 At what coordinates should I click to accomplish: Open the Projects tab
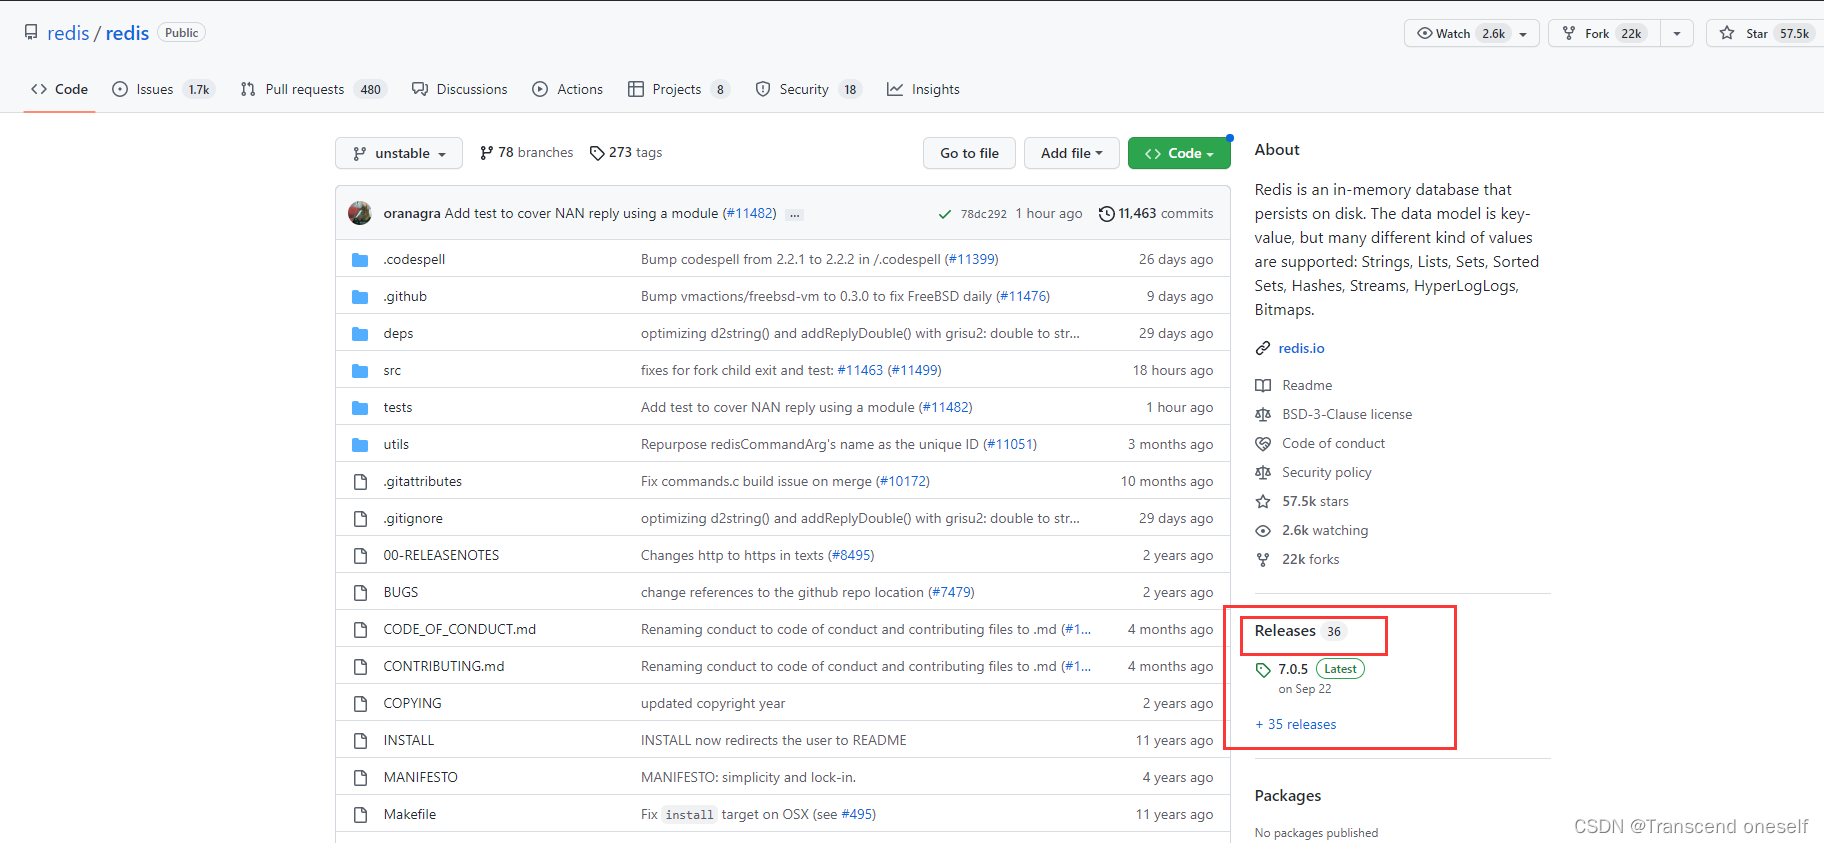pyautogui.click(x=679, y=89)
